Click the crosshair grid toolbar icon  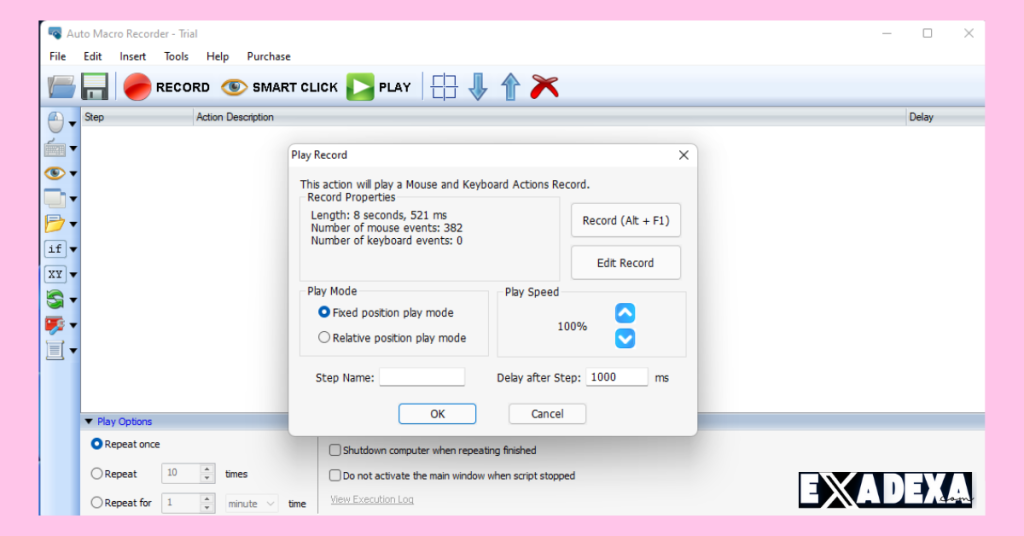tap(444, 87)
